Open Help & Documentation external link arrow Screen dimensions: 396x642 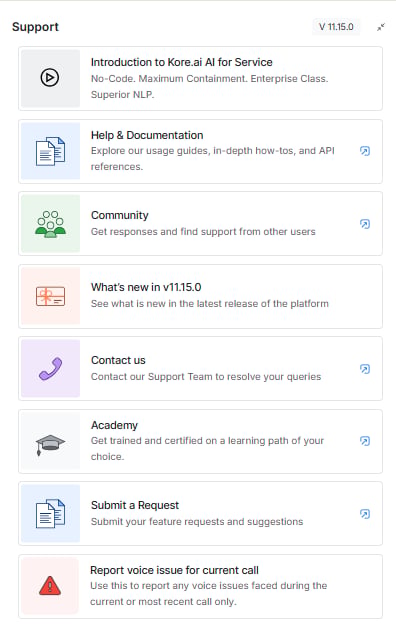click(x=365, y=151)
